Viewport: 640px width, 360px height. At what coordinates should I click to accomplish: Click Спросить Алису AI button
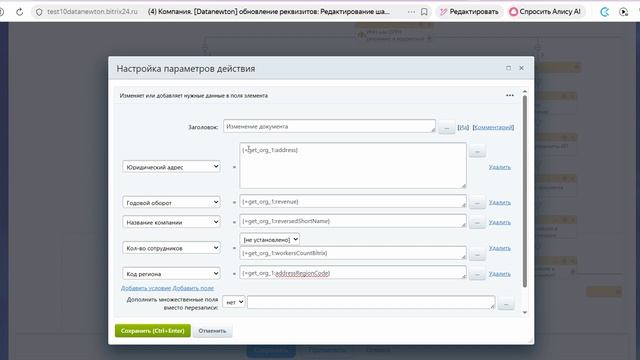[x=546, y=12]
